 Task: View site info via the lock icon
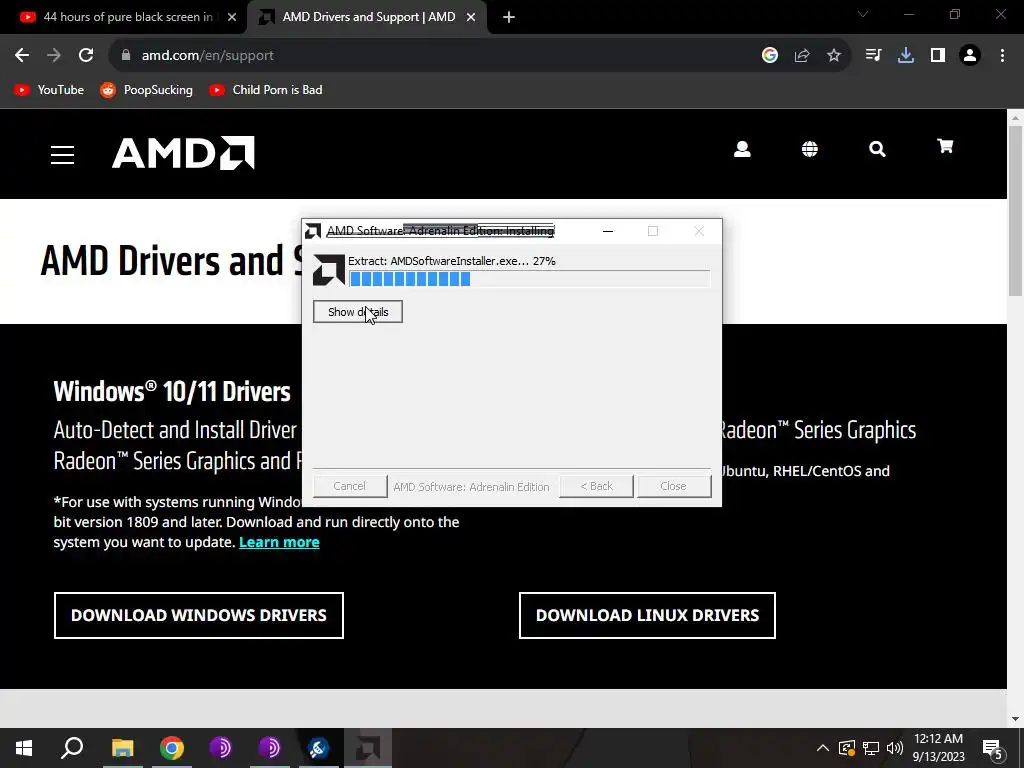[126, 56]
